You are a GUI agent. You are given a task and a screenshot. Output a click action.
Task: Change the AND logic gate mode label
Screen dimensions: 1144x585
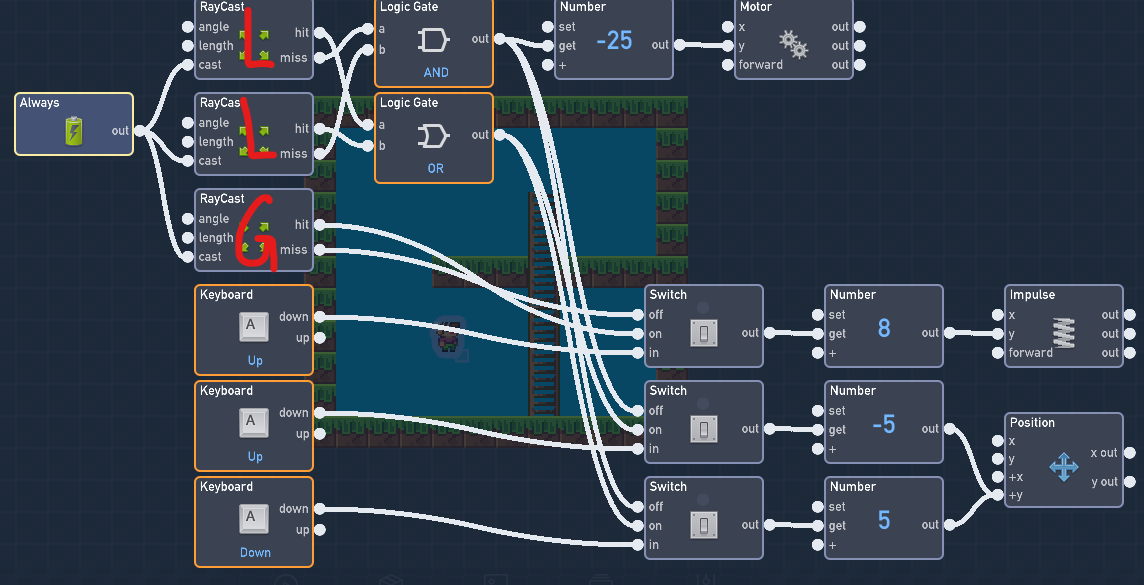pos(436,72)
